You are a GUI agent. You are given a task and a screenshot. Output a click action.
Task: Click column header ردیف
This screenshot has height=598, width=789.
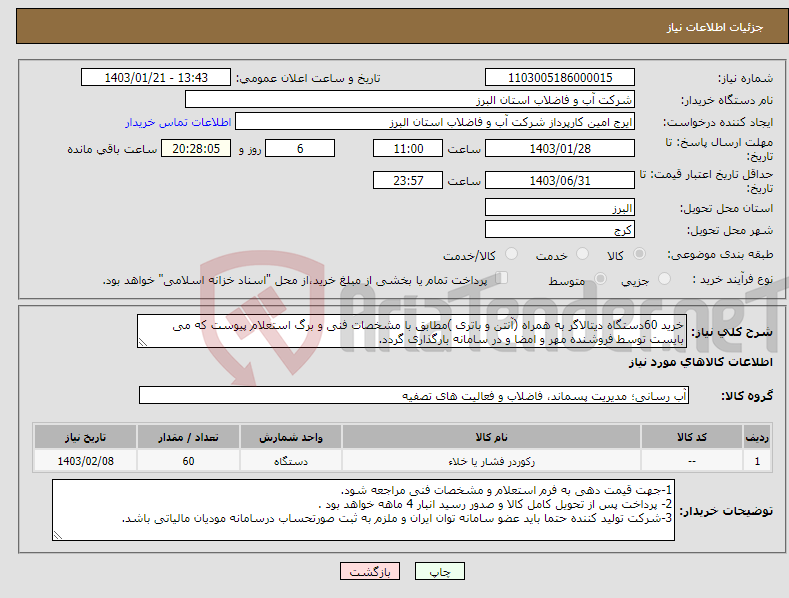757,437
